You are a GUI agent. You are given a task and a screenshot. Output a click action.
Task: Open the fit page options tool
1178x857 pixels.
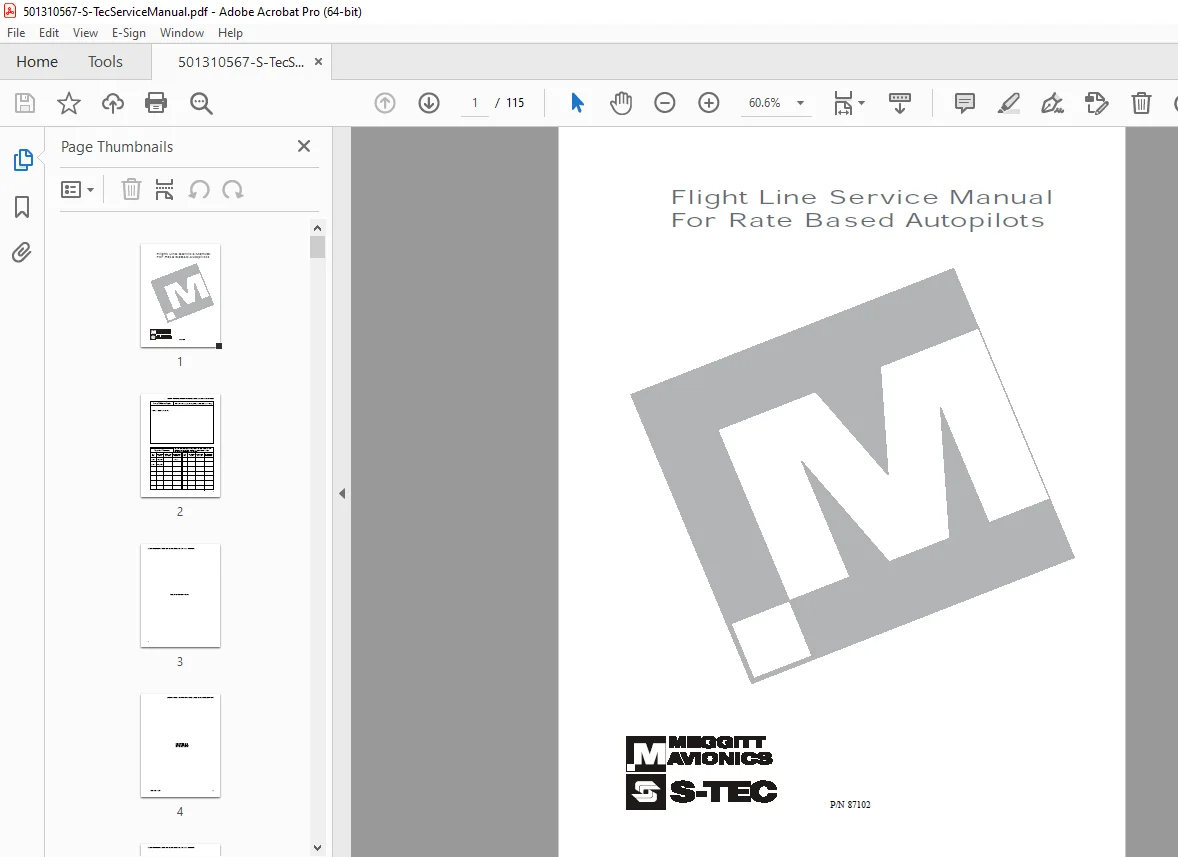pyautogui.click(x=843, y=103)
